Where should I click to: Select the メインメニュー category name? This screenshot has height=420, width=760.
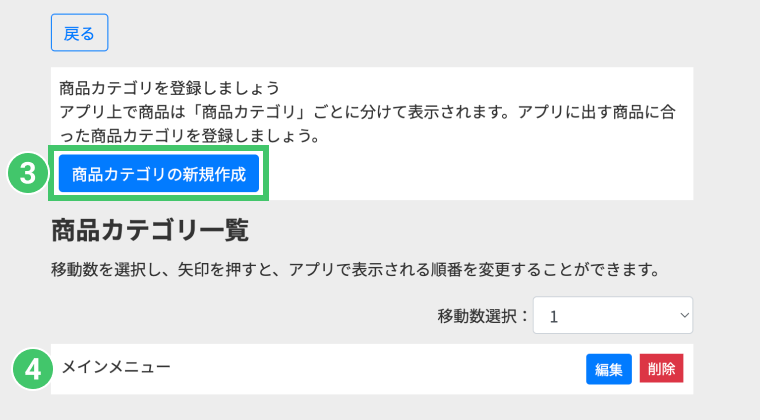(x=116, y=367)
